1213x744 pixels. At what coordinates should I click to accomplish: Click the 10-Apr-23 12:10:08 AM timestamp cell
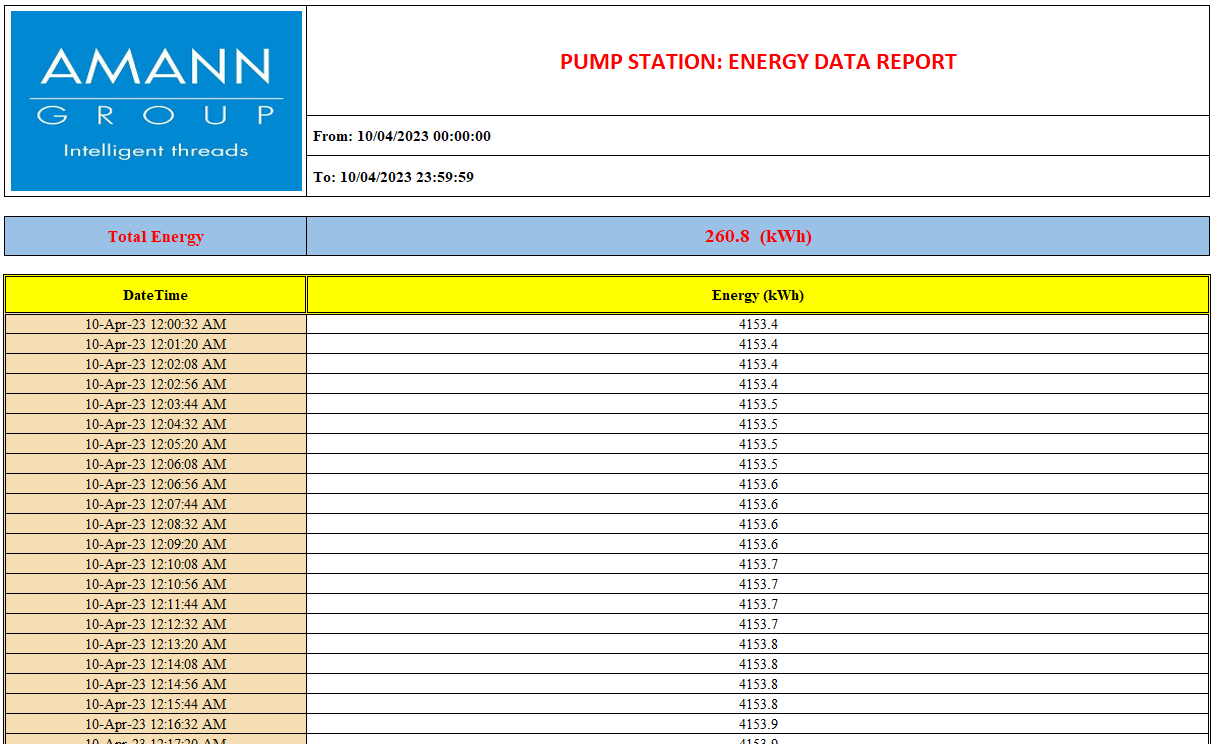(x=155, y=564)
